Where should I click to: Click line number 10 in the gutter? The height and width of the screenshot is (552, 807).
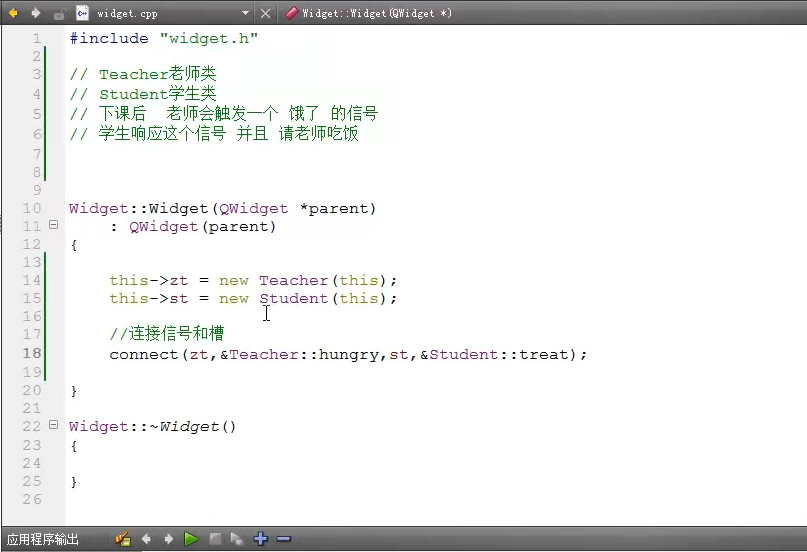[x=31, y=208]
